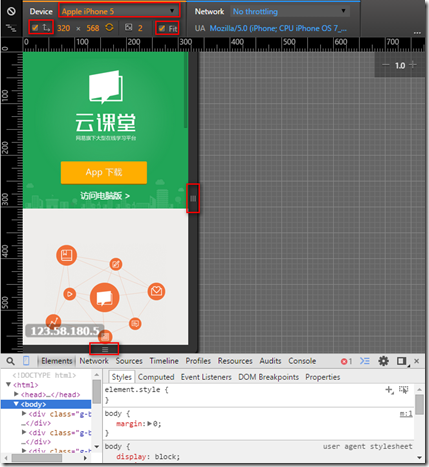Show the console drawer icon

pyautogui.click(x=365, y=361)
